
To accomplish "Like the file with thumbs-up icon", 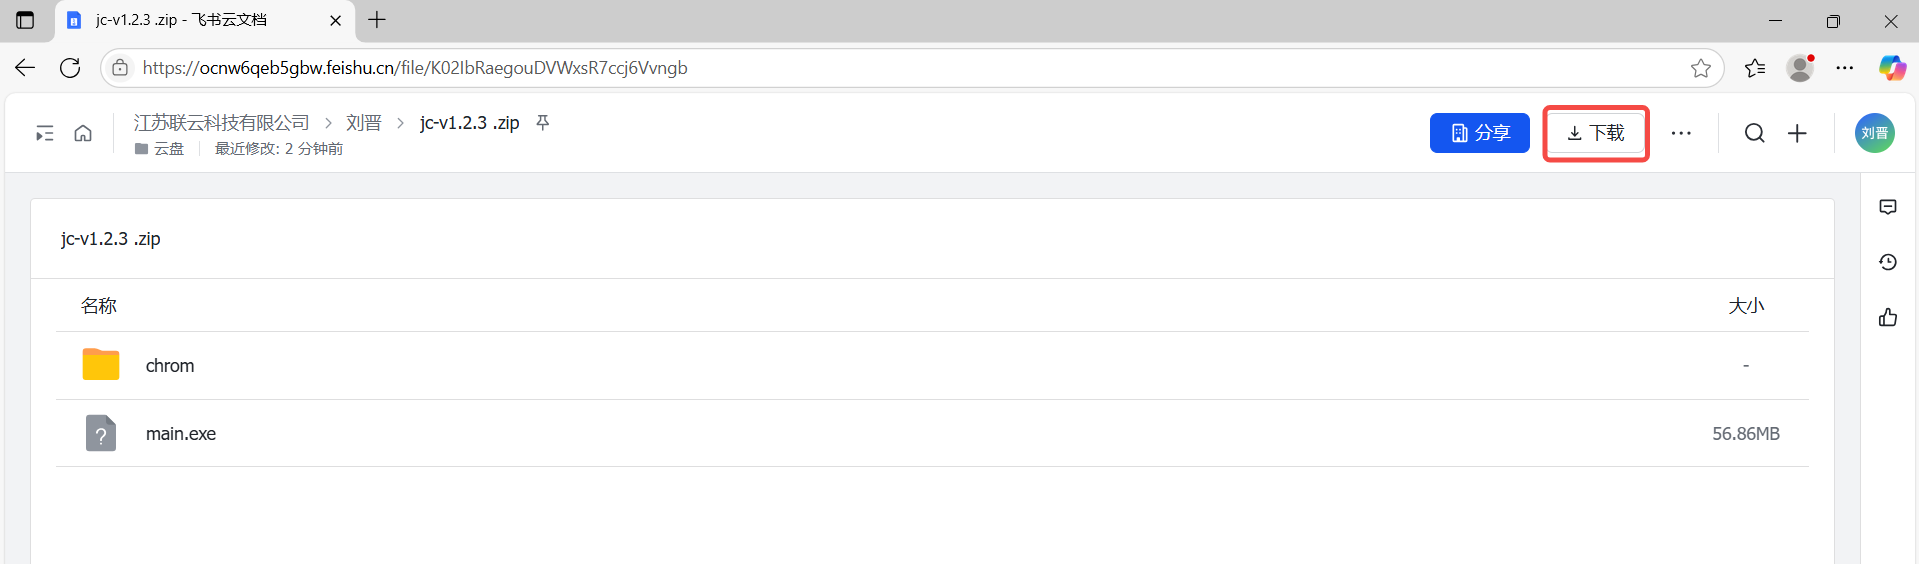I will point(1888,317).
